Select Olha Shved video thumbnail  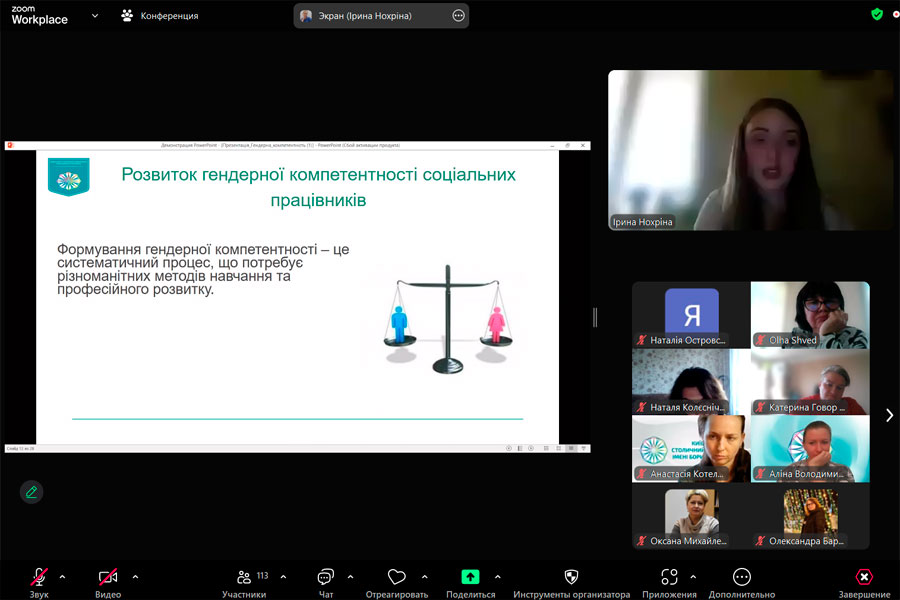point(810,315)
